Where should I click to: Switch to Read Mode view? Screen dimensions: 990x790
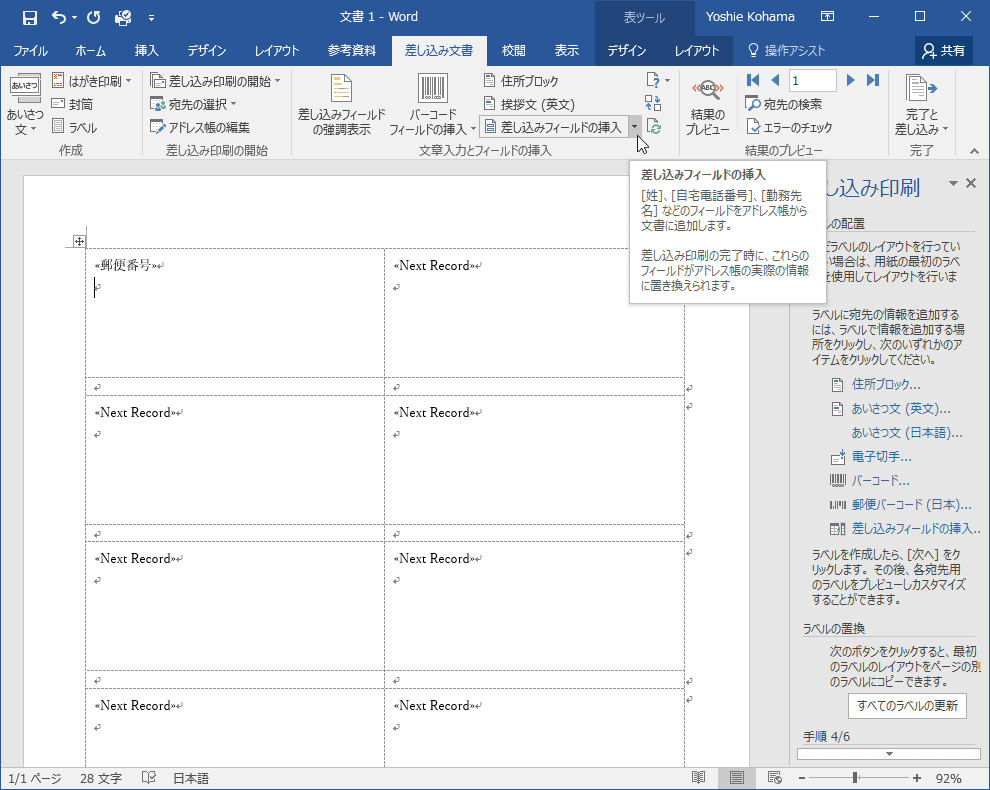[x=698, y=778]
